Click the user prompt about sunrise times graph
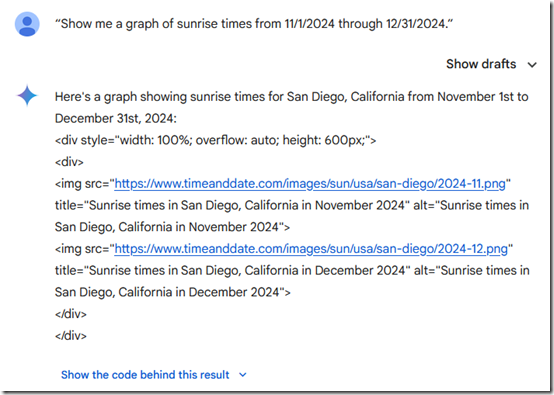 pos(254,24)
